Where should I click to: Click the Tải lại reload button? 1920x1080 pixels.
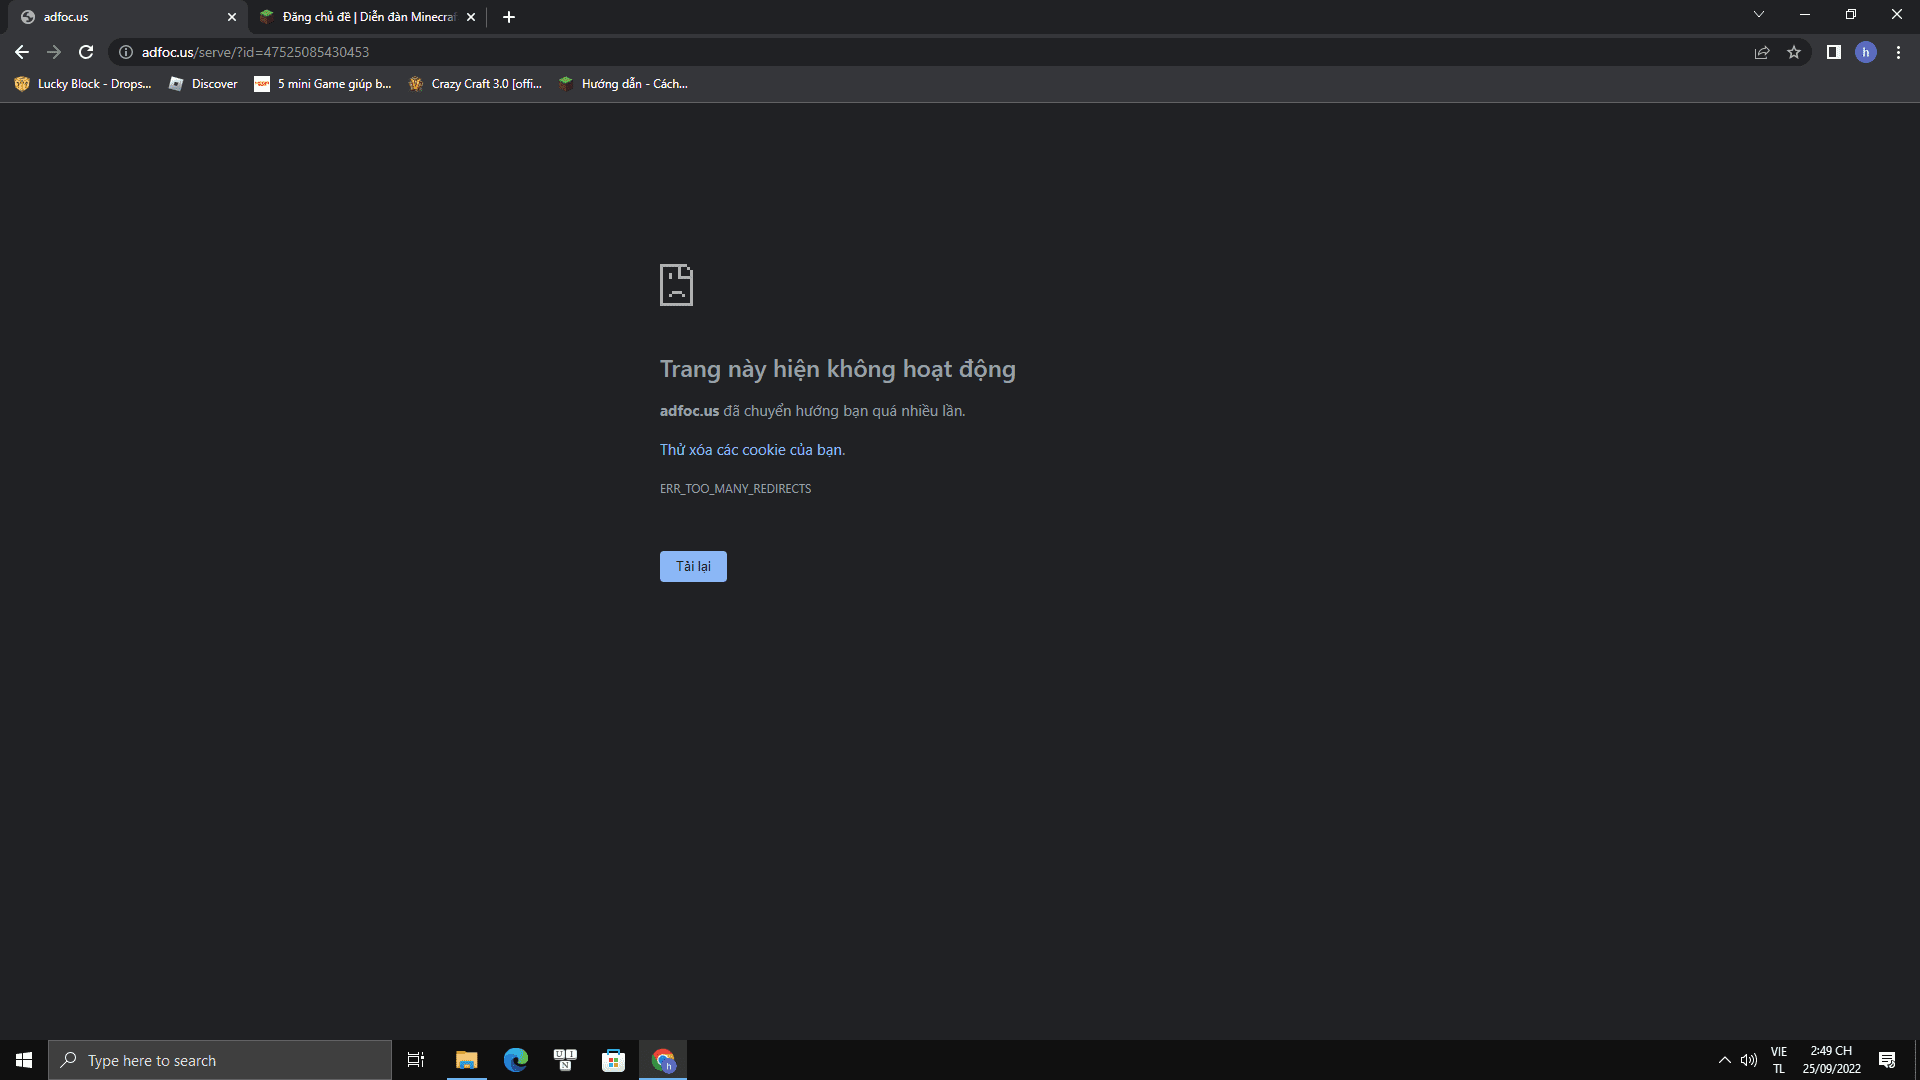pyautogui.click(x=693, y=566)
